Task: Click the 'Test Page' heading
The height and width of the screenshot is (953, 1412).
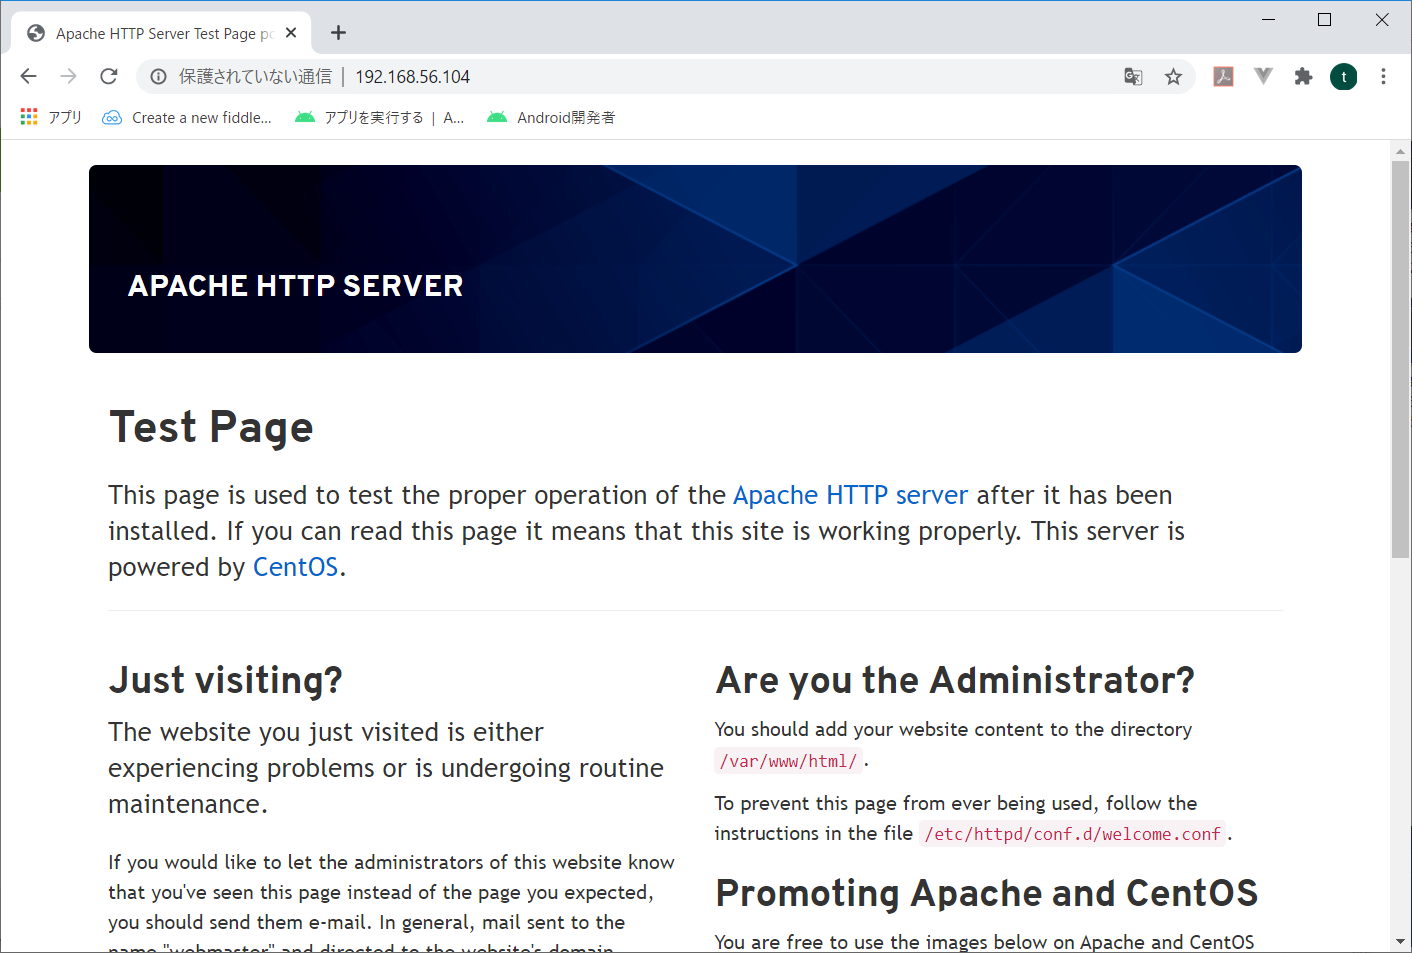Action: tap(211, 428)
